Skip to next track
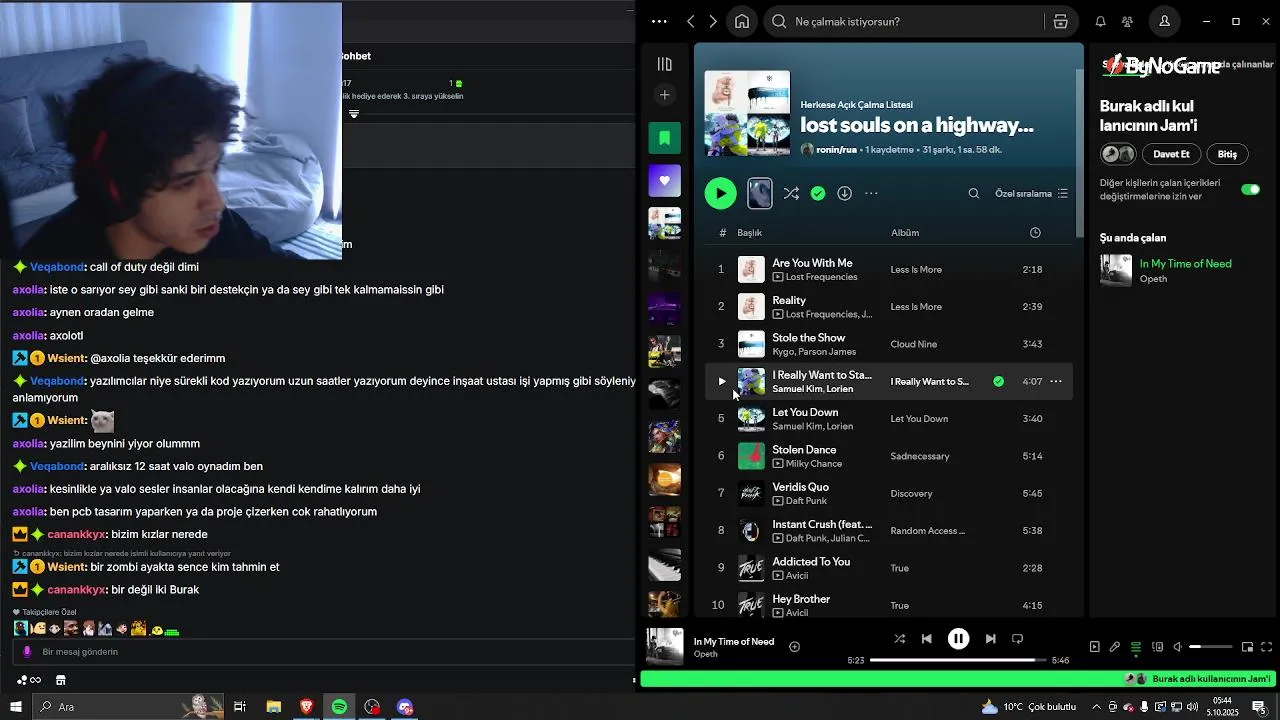 tap(990, 639)
